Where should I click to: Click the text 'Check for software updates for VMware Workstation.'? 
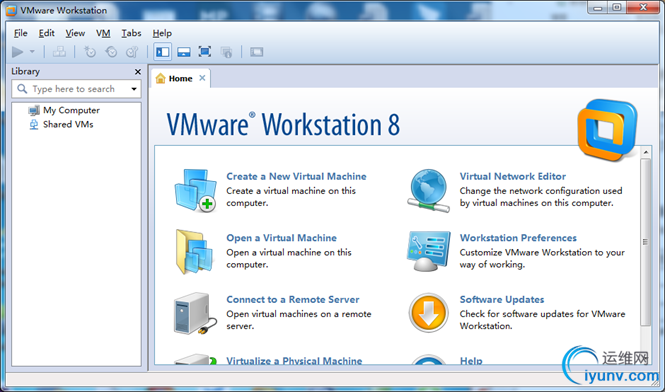(x=542, y=320)
